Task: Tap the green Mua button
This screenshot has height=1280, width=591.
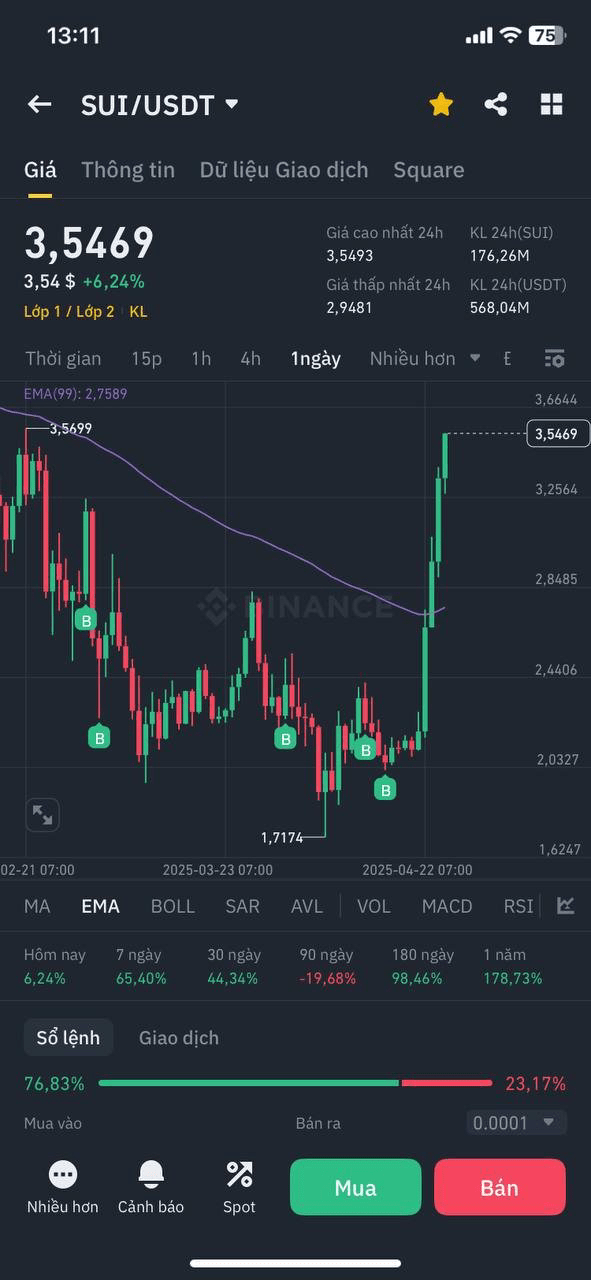Action: [356, 1187]
